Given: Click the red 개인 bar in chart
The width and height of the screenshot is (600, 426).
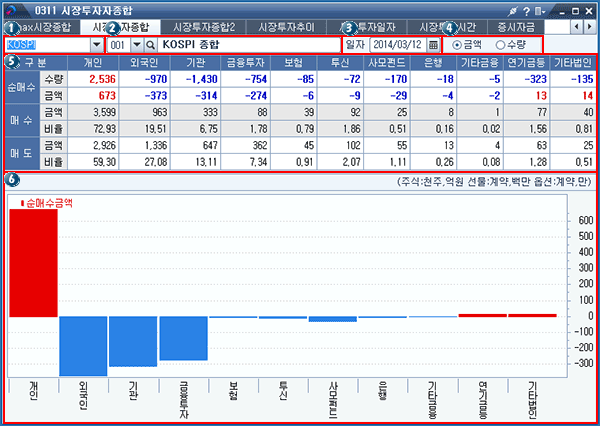Looking at the screenshot, I should (x=34, y=263).
